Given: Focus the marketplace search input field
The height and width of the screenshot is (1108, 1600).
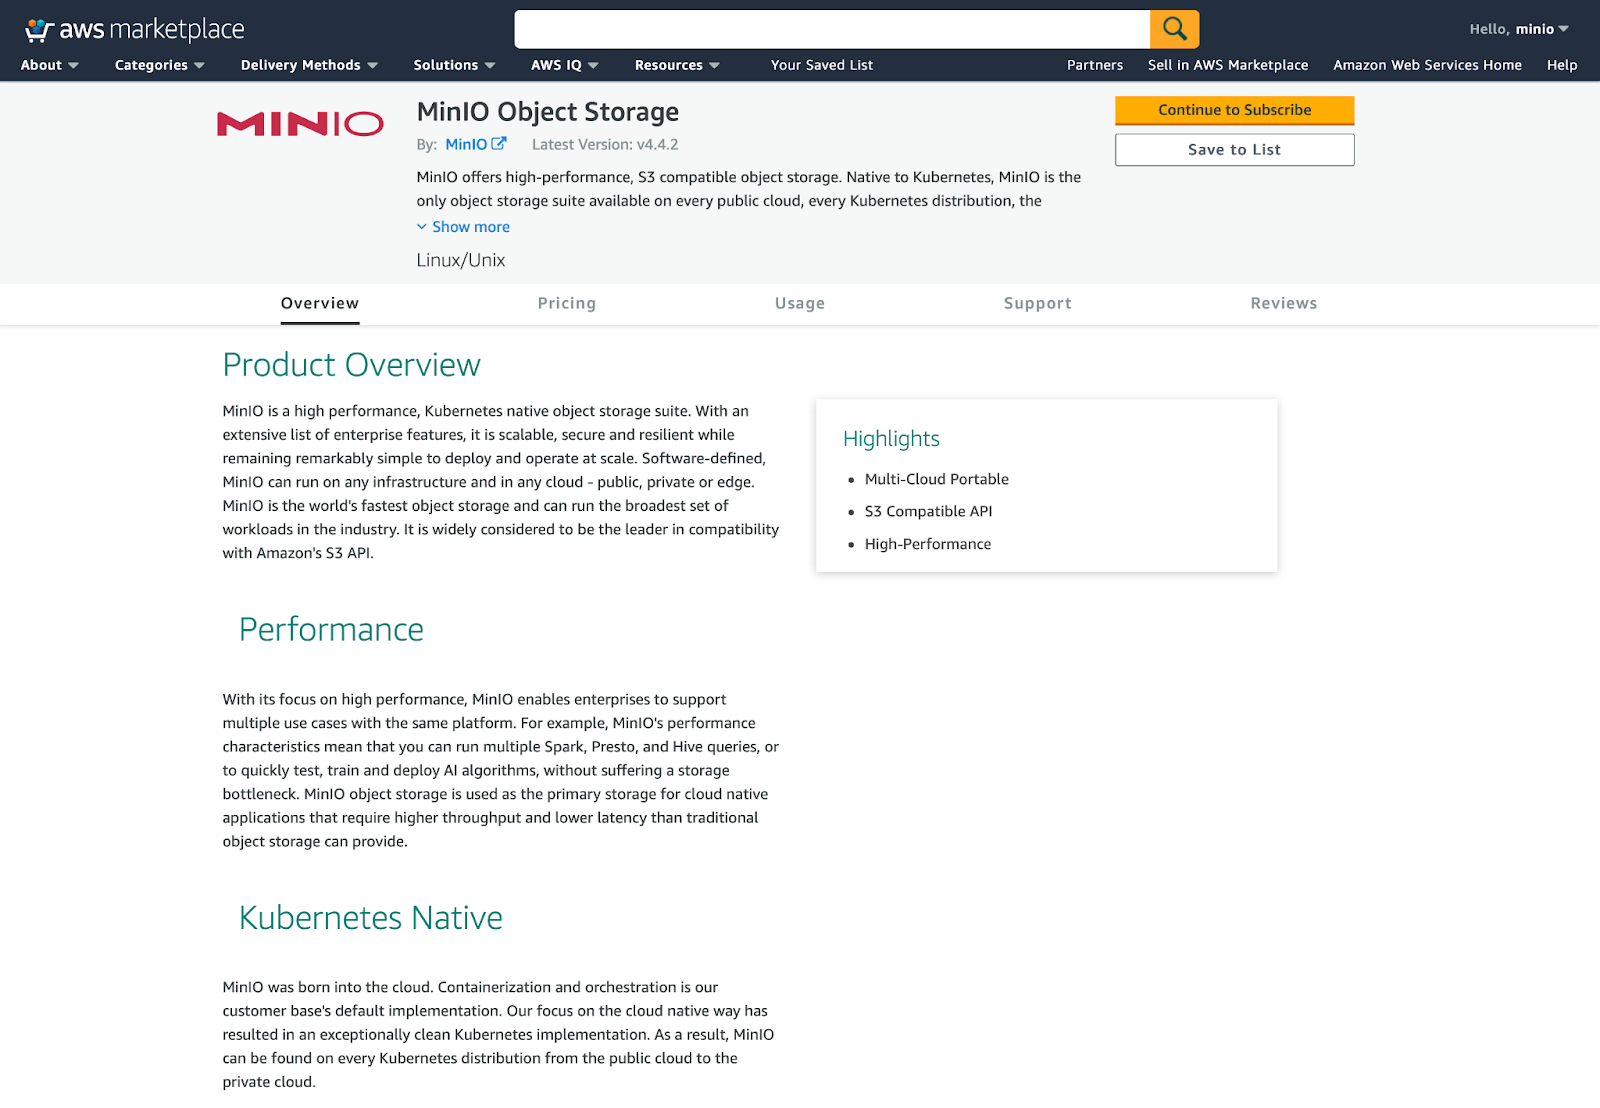Looking at the screenshot, I should (831, 29).
